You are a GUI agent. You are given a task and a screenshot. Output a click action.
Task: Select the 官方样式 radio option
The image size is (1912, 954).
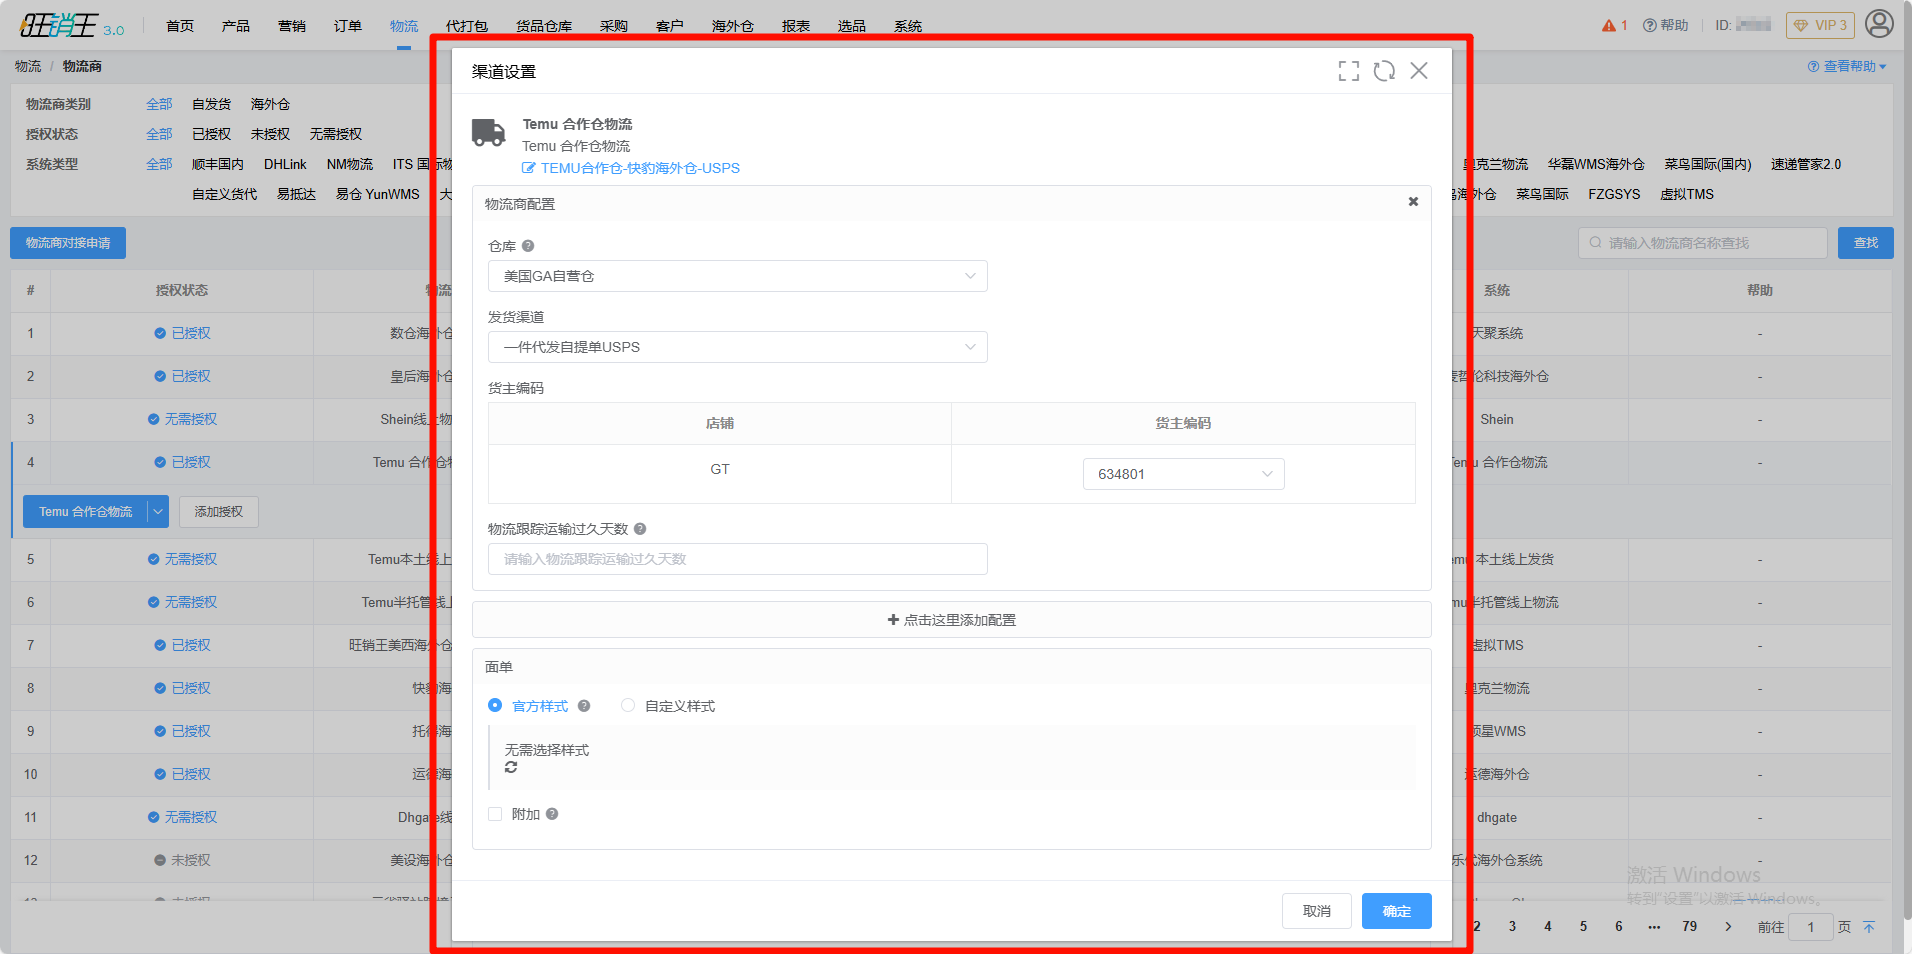point(495,706)
